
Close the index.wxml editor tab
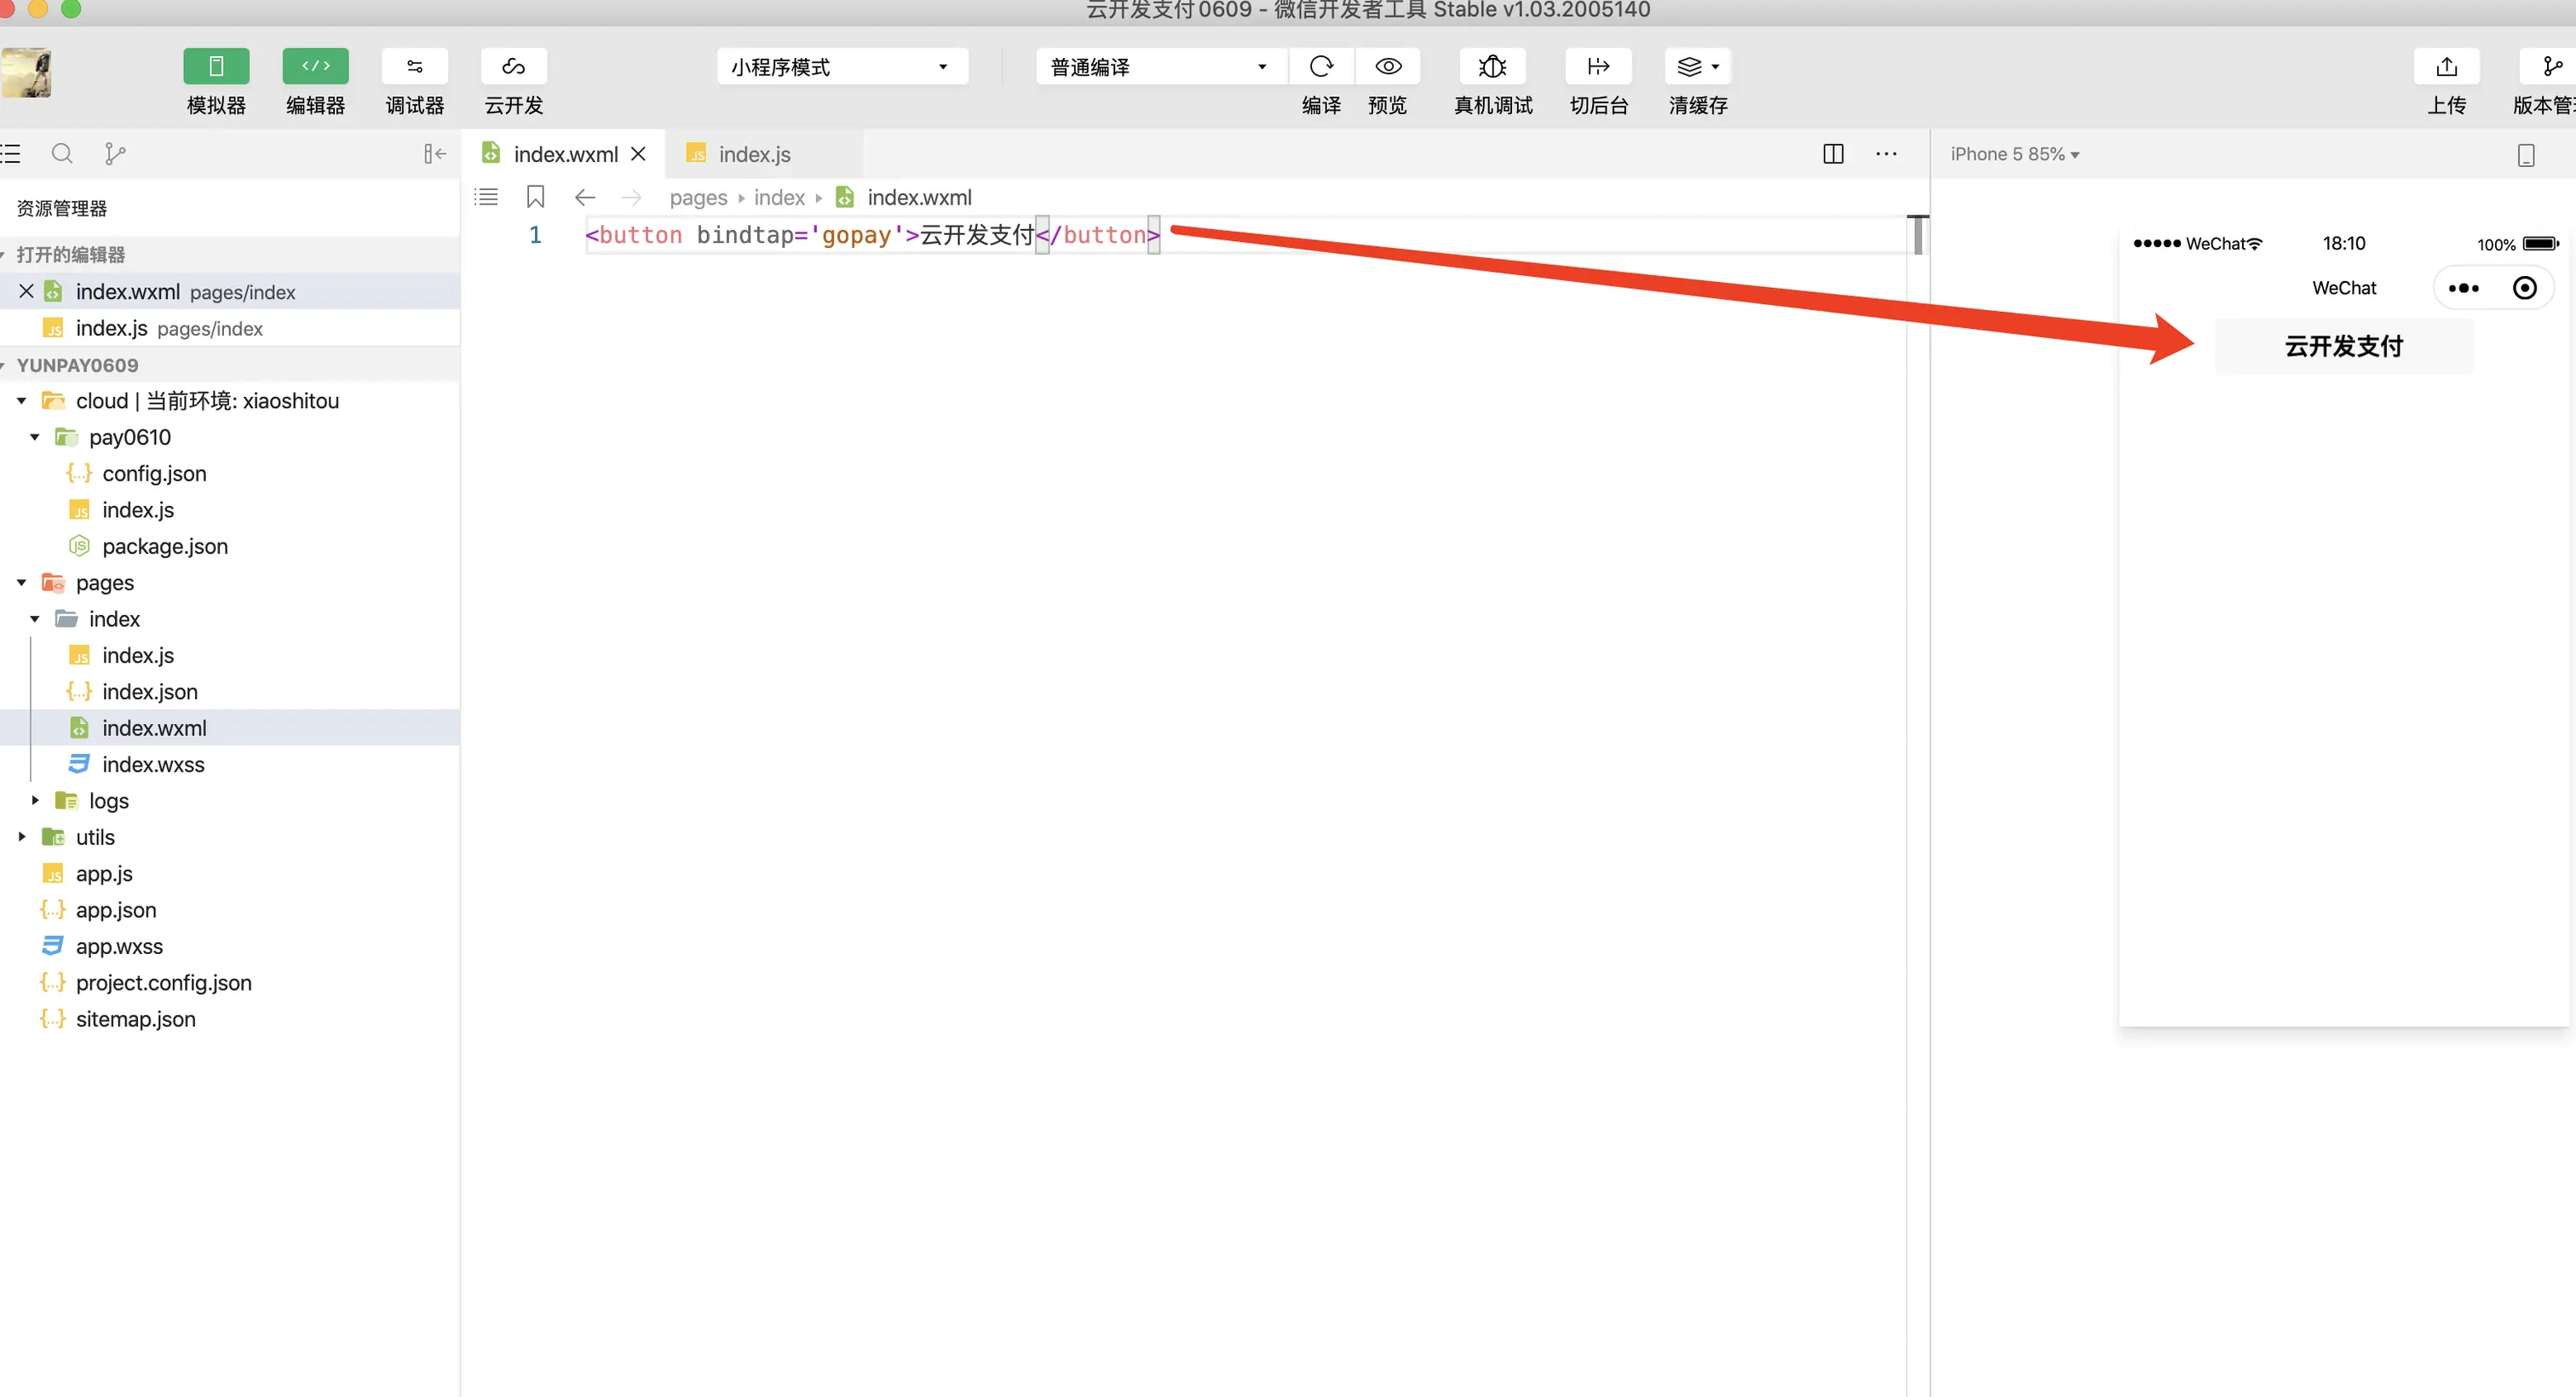point(638,154)
